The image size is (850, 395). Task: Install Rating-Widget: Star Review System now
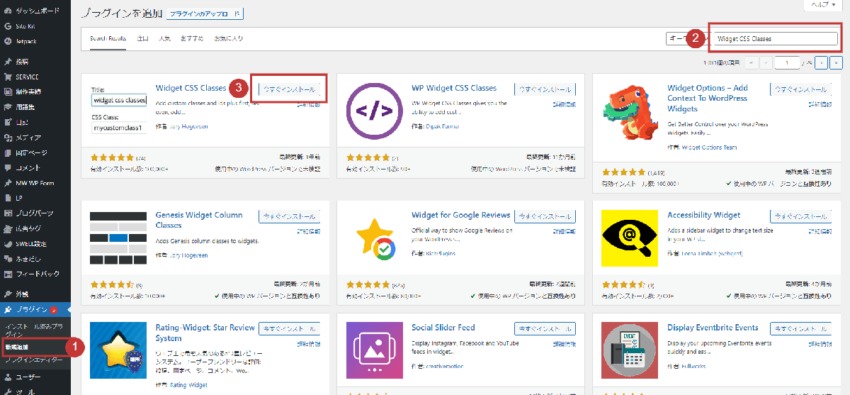pyautogui.click(x=289, y=329)
